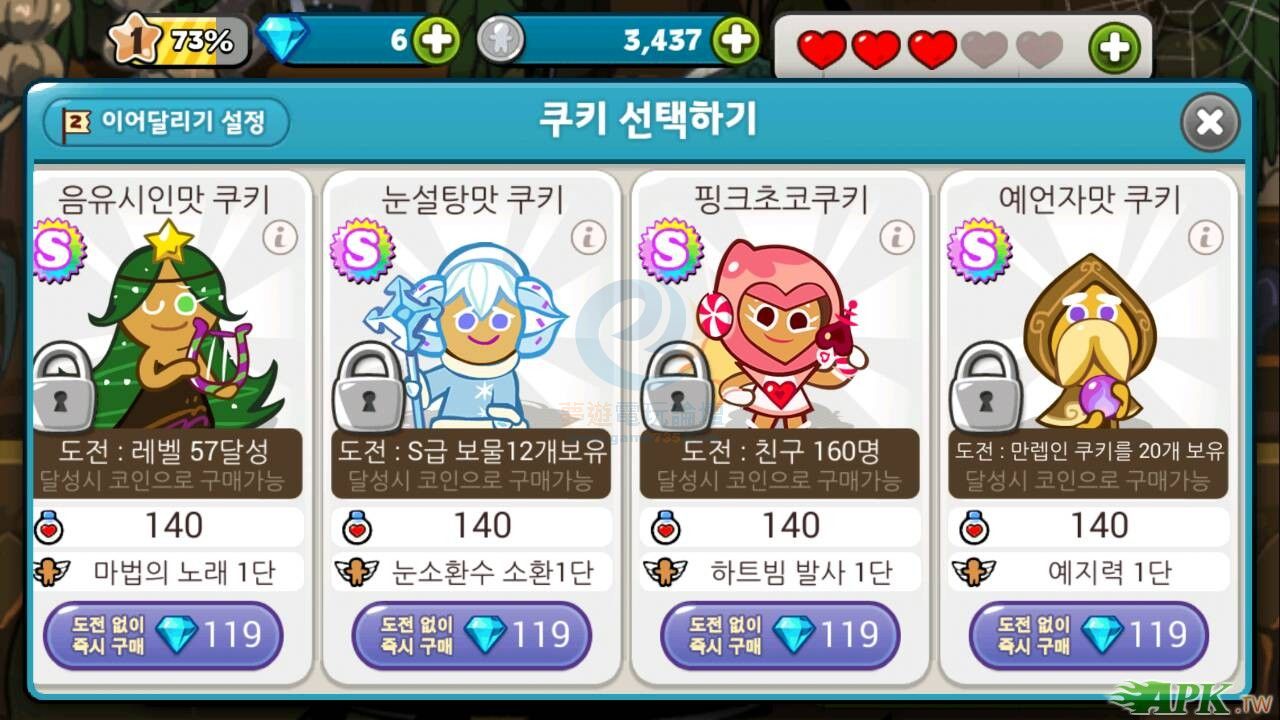Add more hearts with plus icon
The image size is (1280, 720).
pos(1115,47)
